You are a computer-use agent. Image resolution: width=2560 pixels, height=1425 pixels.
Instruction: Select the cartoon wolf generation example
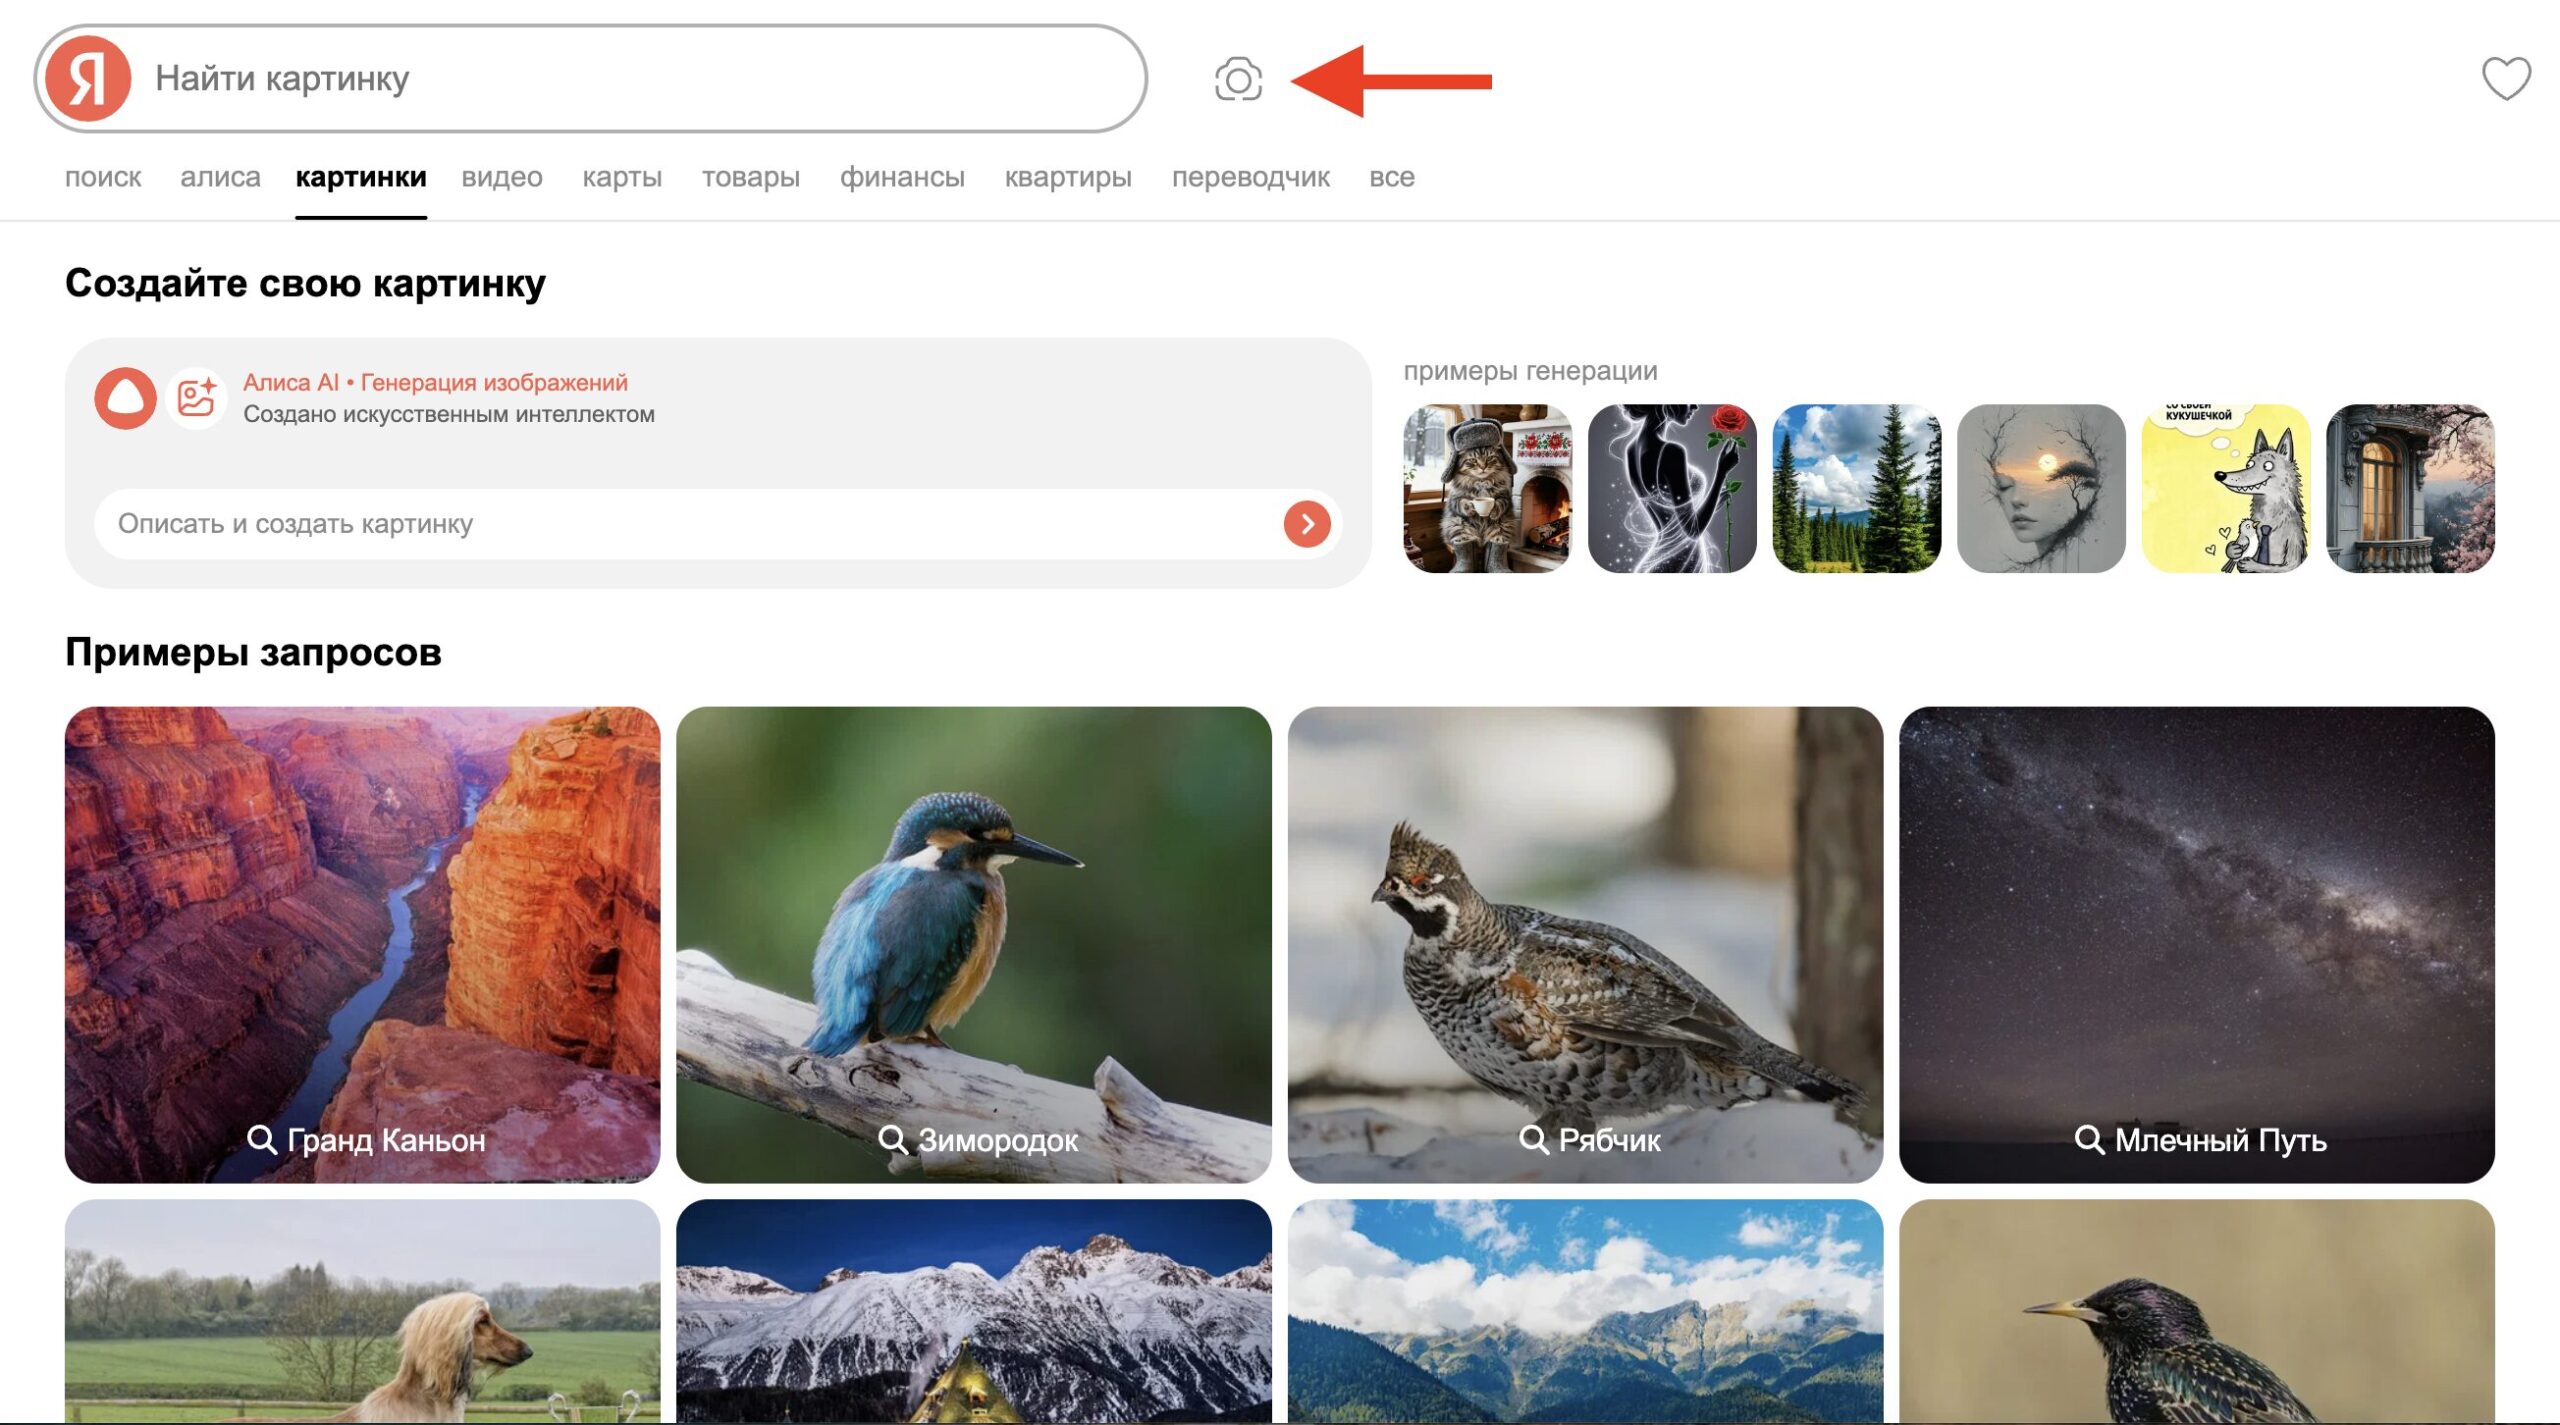pos(2225,488)
